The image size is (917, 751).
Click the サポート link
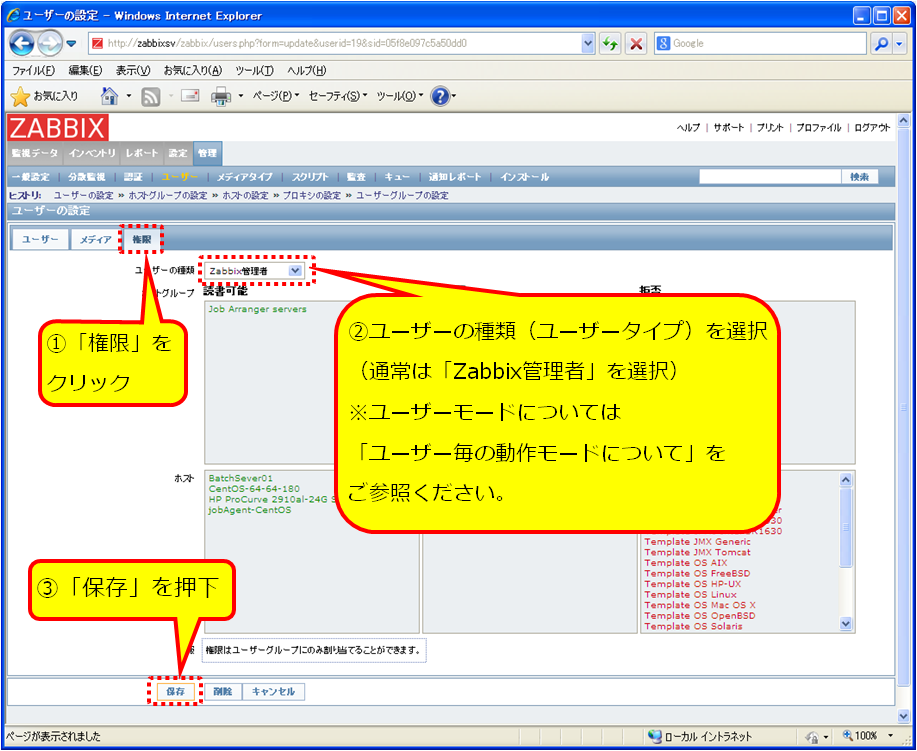(x=729, y=128)
